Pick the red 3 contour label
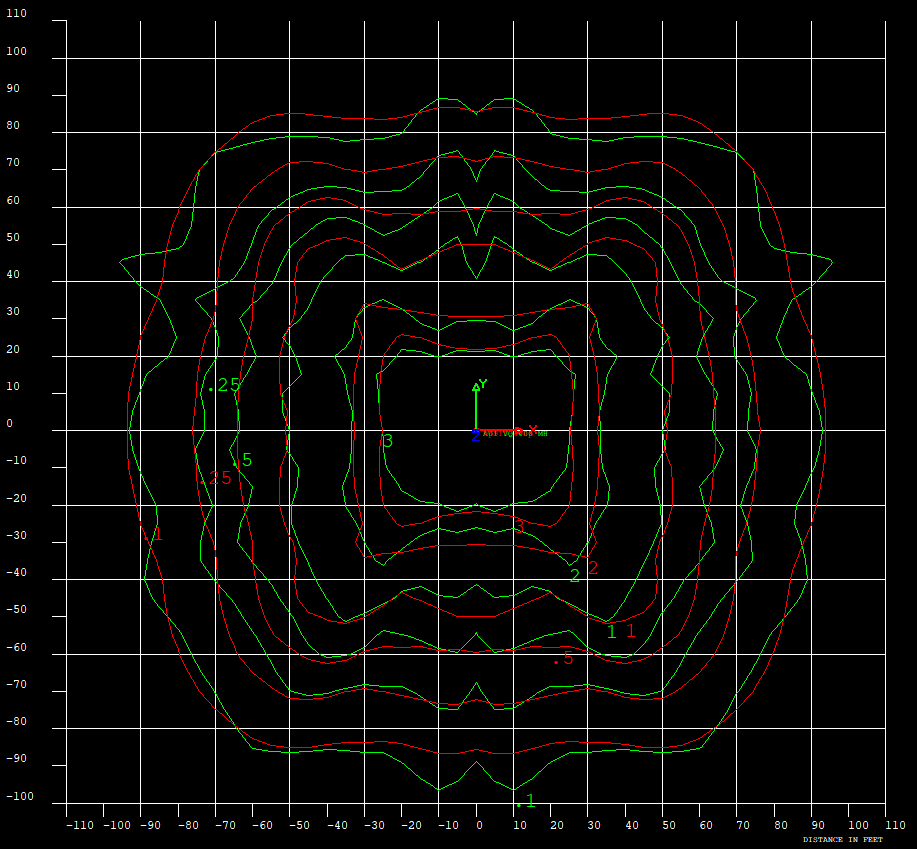The width and height of the screenshot is (917, 849). 519,526
